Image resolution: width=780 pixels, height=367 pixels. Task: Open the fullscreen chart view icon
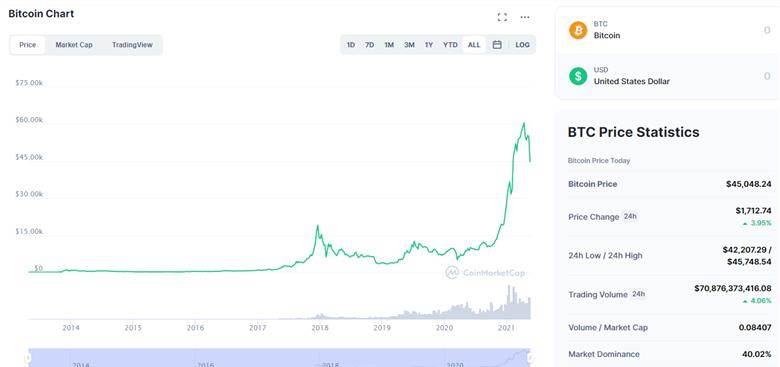[x=502, y=17]
